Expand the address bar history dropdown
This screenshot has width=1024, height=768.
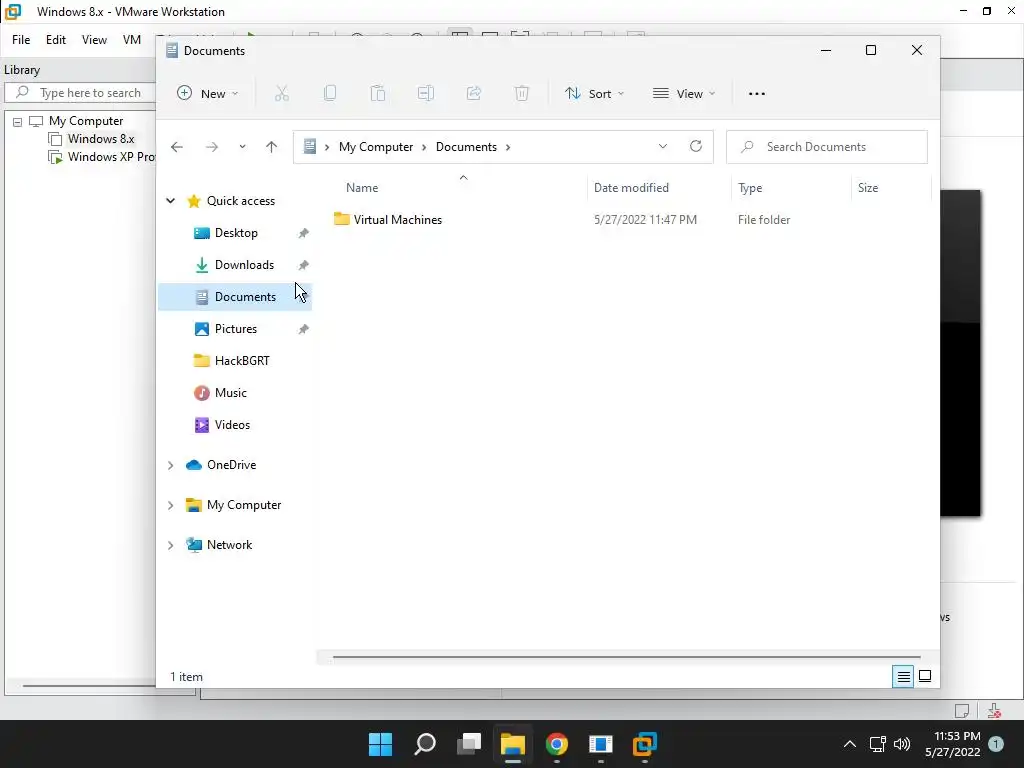point(663,146)
